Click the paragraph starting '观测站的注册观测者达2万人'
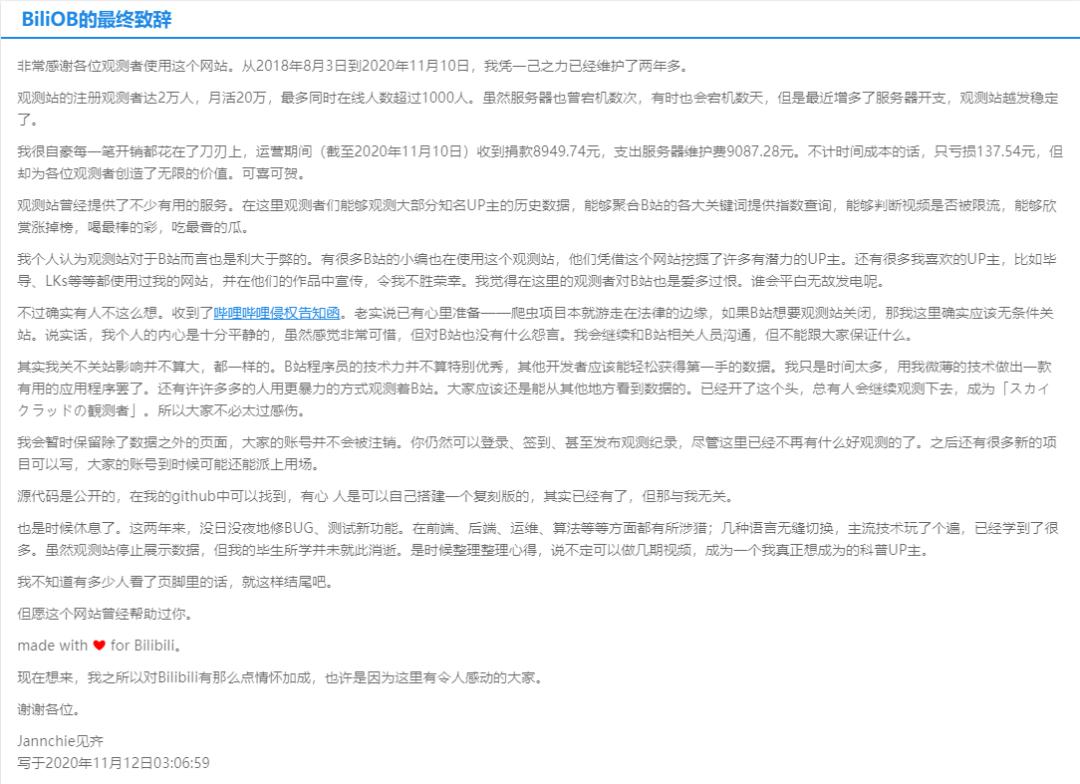Image resolution: width=1080 pixels, height=784 pixels. point(539,108)
